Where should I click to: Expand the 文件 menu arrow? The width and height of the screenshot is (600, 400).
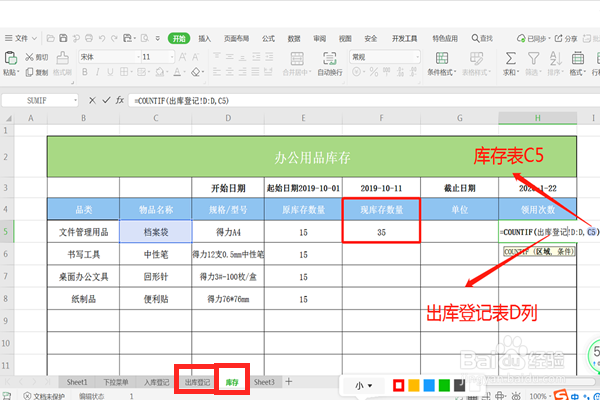tap(34, 38)
